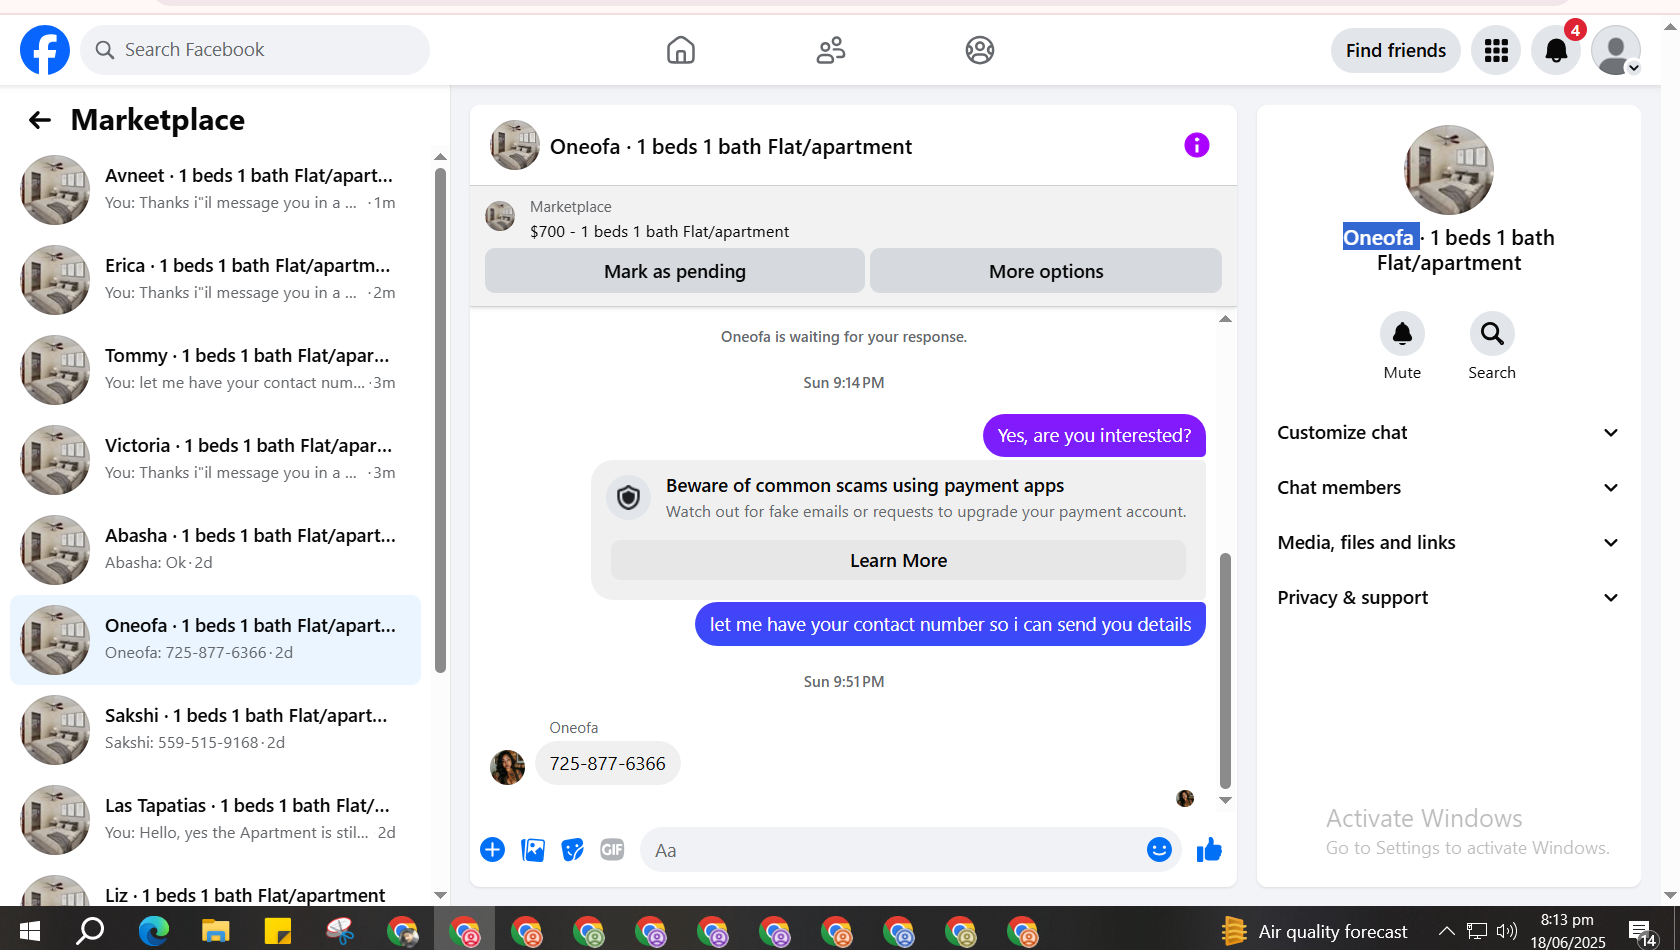Choose a GIF from the GIF icon
This screenshot has height=950, width=1680.
(612, 850)
